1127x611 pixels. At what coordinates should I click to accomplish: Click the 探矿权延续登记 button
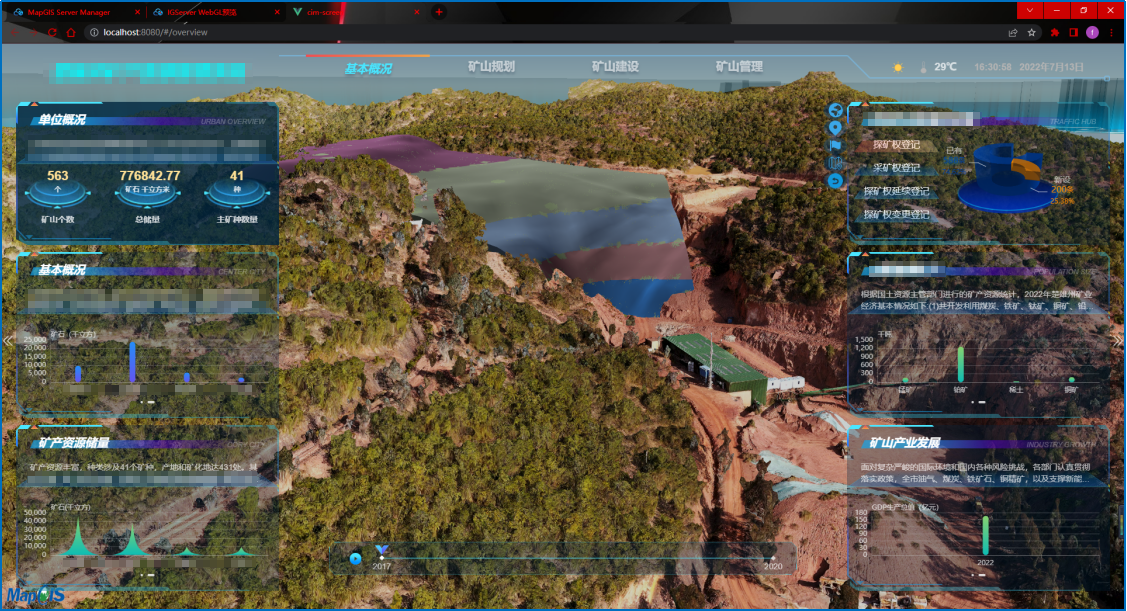[896, 191]
